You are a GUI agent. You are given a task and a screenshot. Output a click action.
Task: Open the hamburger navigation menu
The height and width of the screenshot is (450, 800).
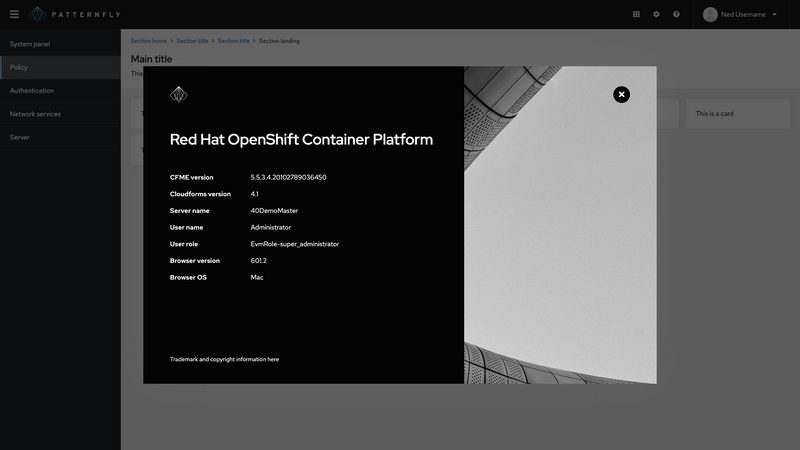(14, 14)
